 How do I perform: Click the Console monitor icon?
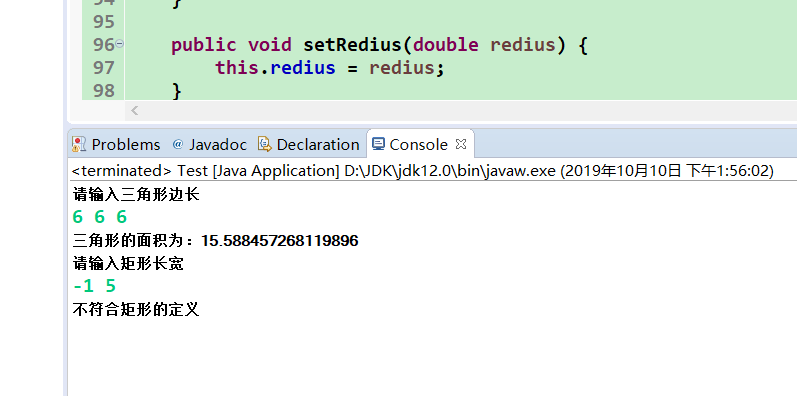click(x=378, y=144)
